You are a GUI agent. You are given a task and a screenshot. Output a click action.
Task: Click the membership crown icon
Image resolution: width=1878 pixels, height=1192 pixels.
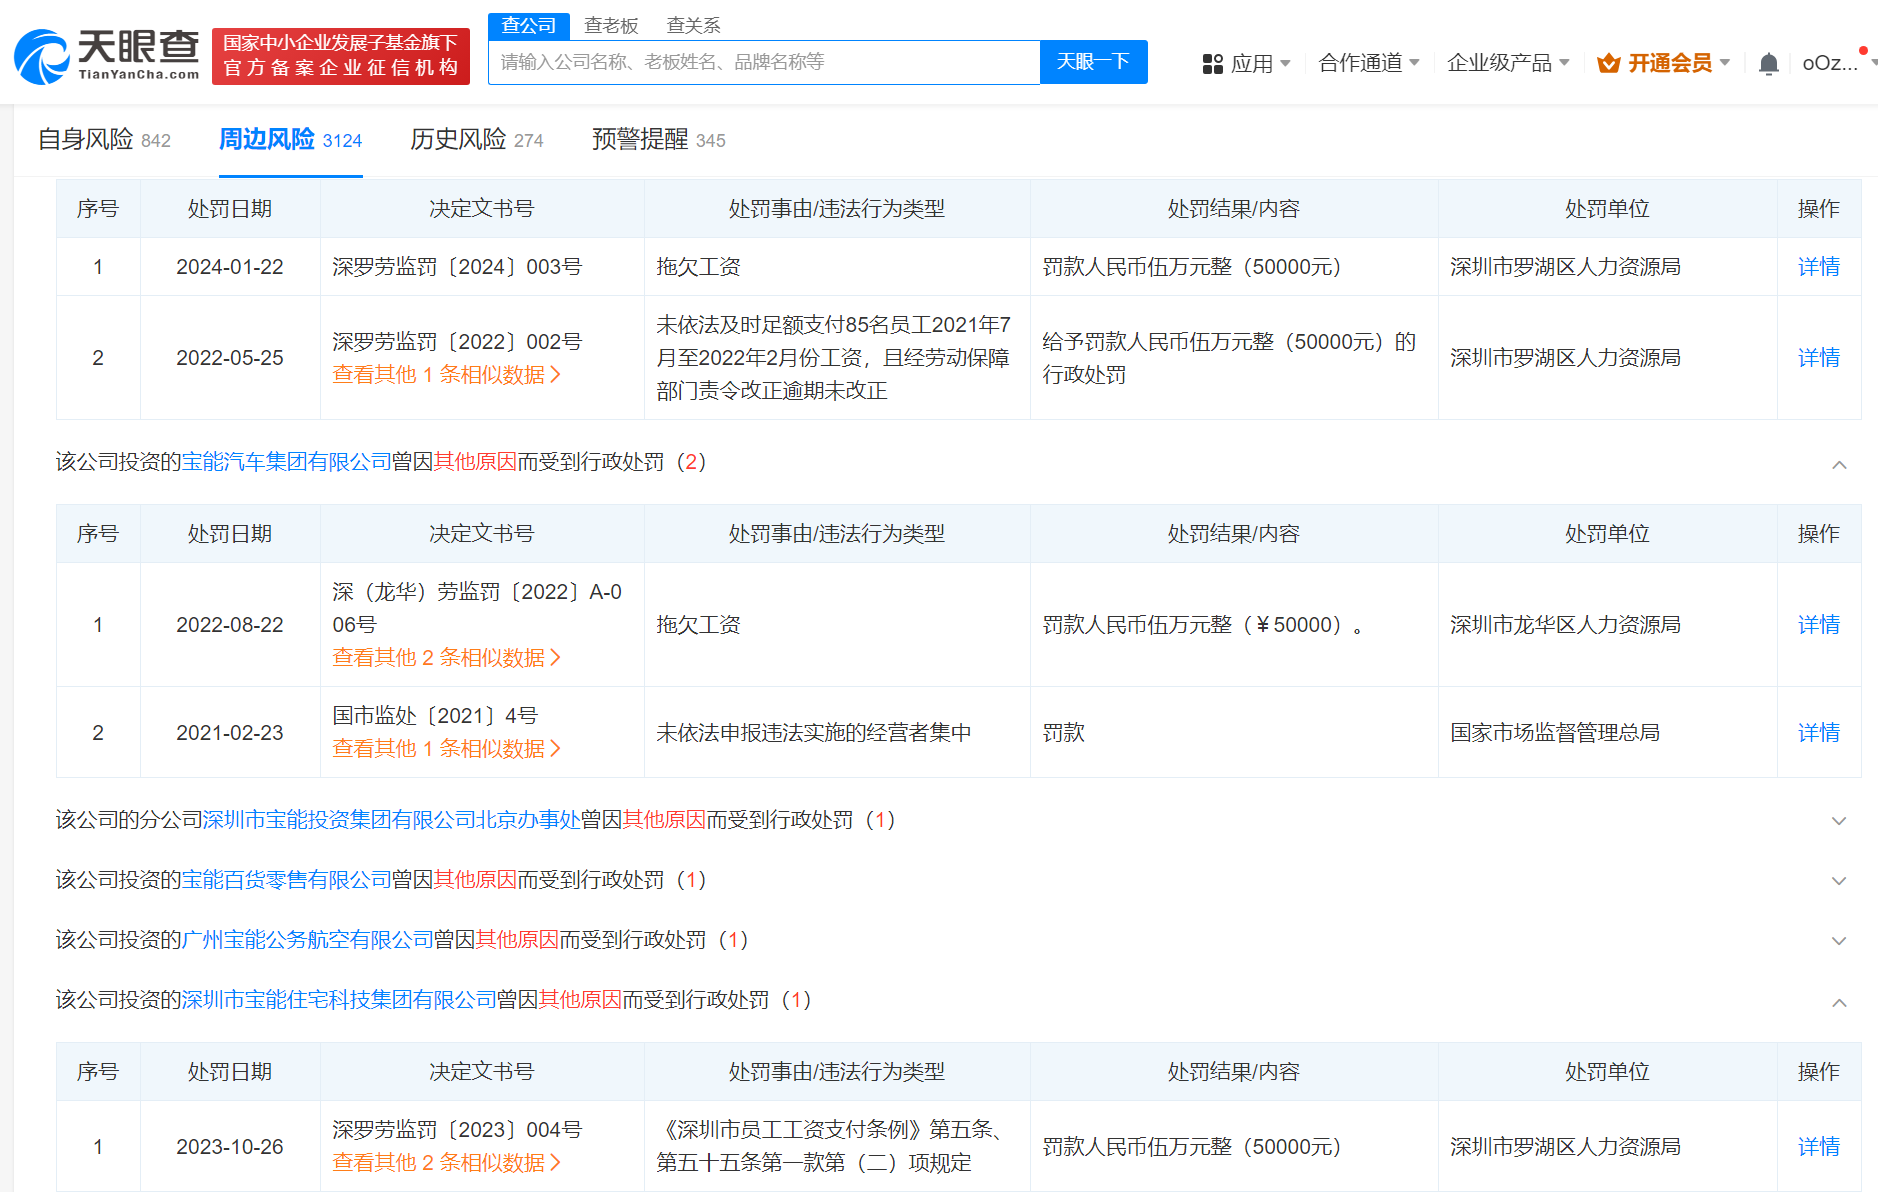(1609, 63)
